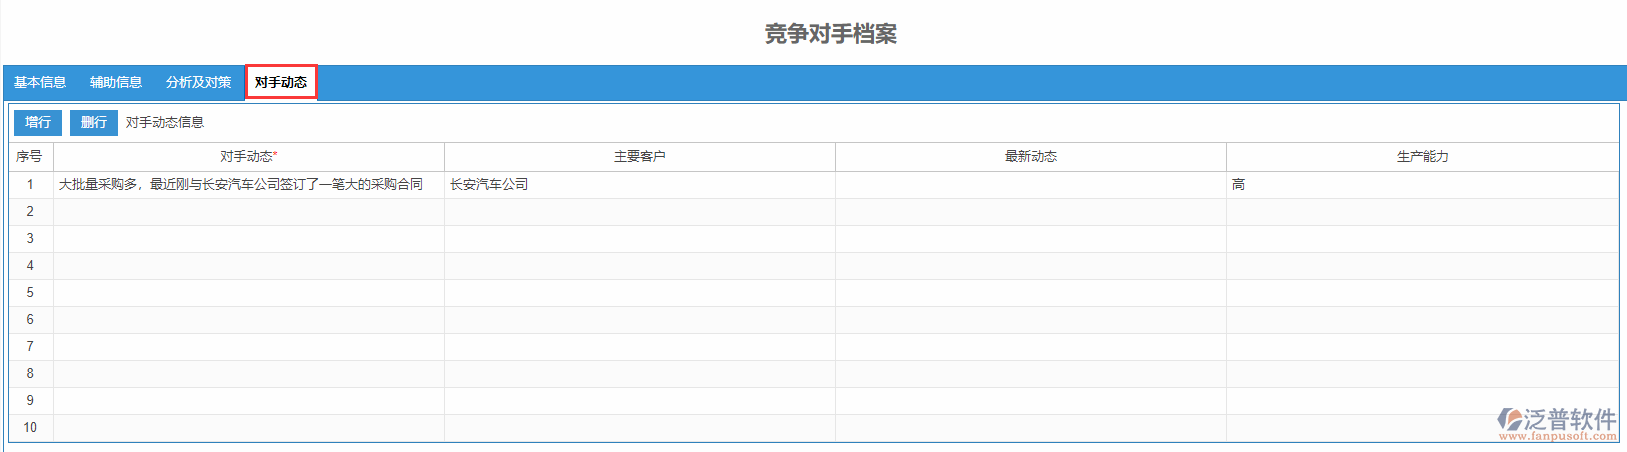Click the 最新动态 column header
Screen dimensions: 1627x452
pos(1031,157)
